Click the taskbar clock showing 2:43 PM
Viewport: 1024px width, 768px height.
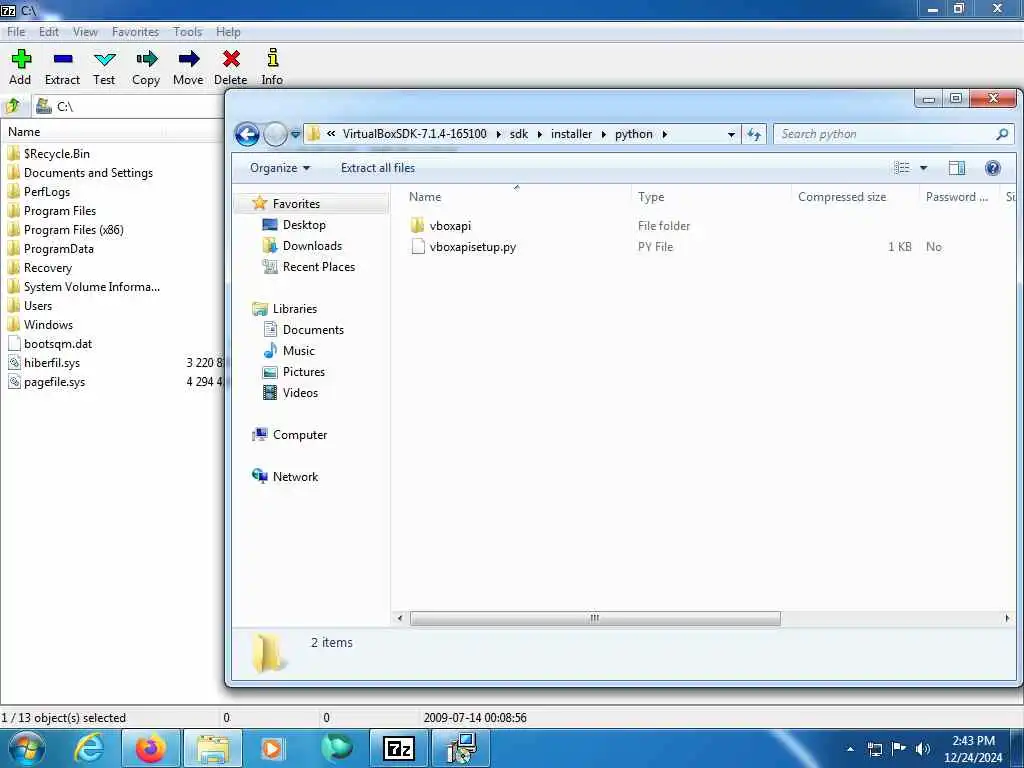pos(973,748)
